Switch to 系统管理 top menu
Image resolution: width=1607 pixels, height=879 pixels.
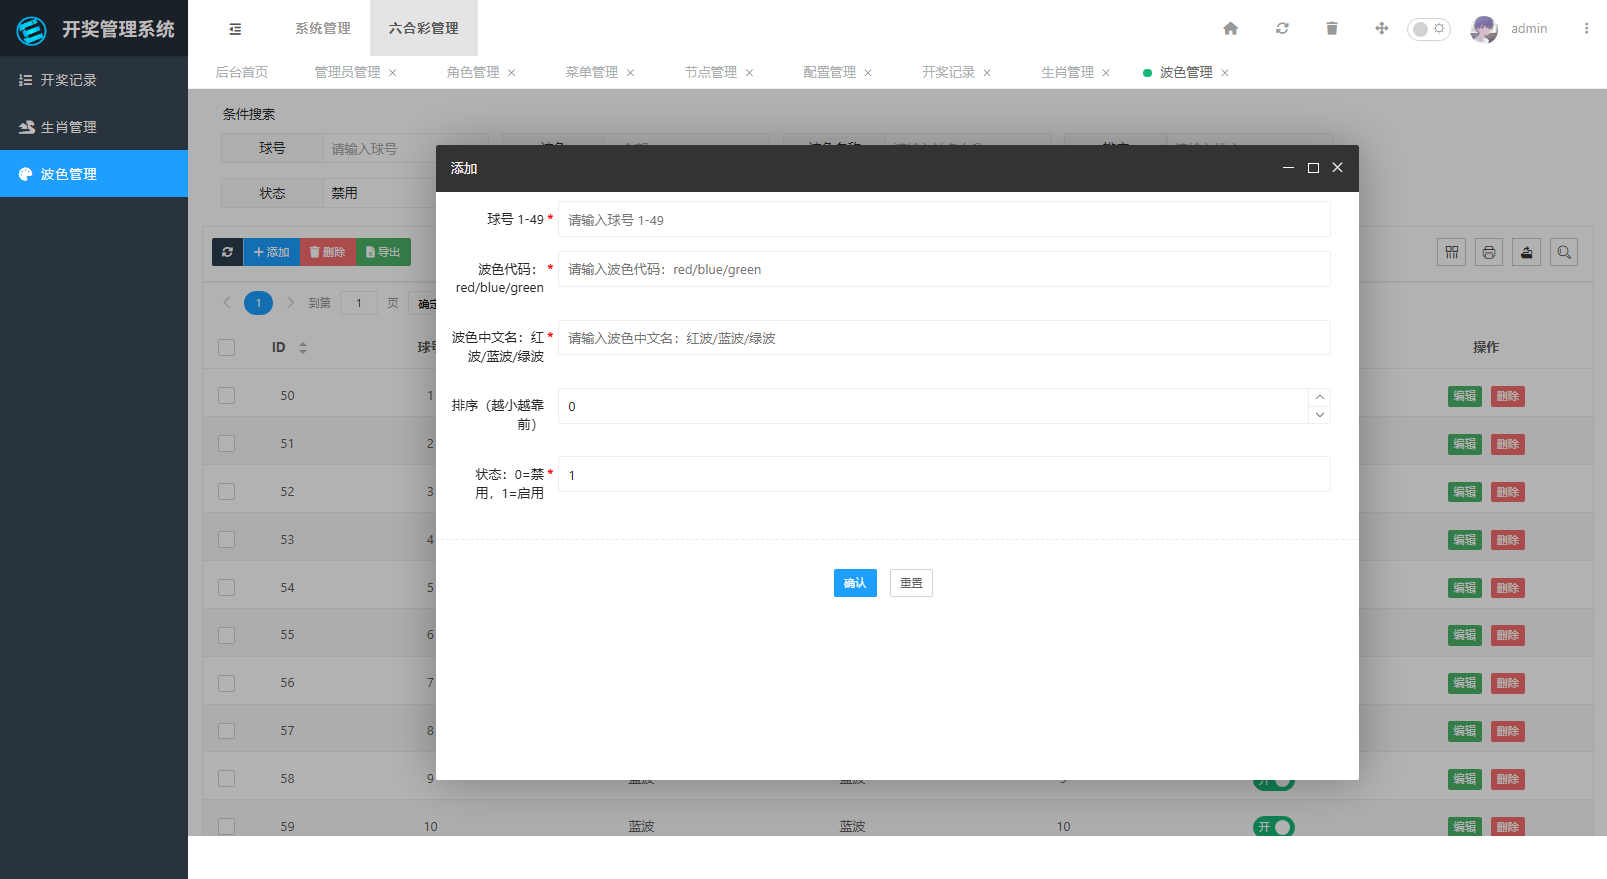pyautogui.click(x=323, y=28)
